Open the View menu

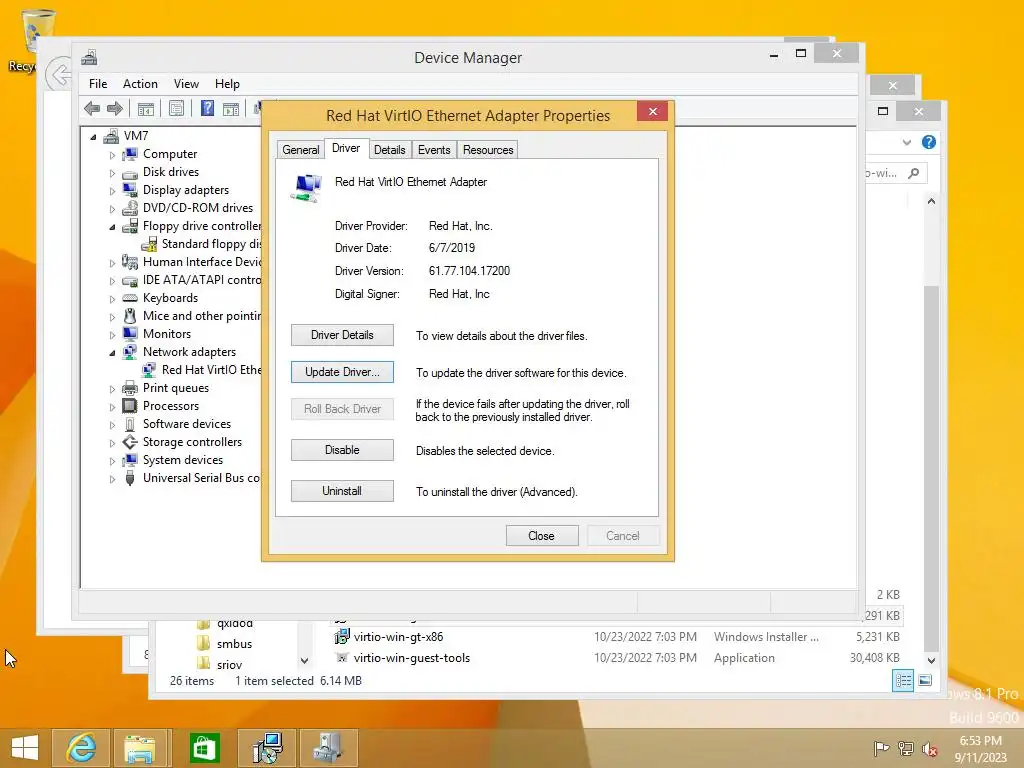tap(186, 84)
